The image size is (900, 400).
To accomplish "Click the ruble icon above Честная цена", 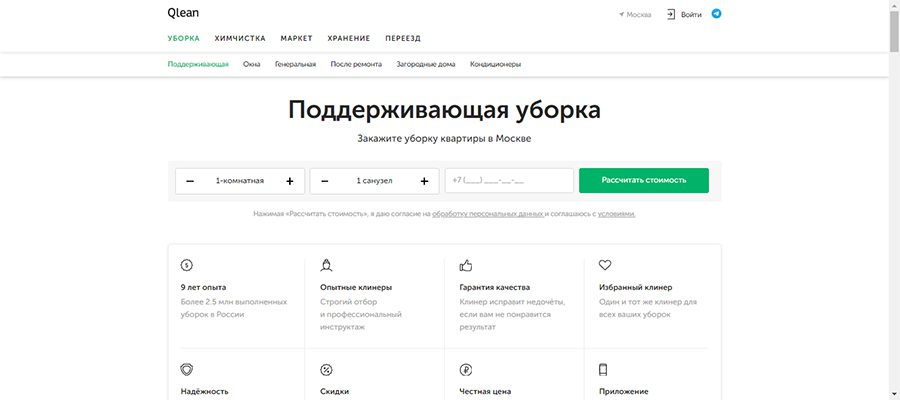I will click(x=465, y=369).
